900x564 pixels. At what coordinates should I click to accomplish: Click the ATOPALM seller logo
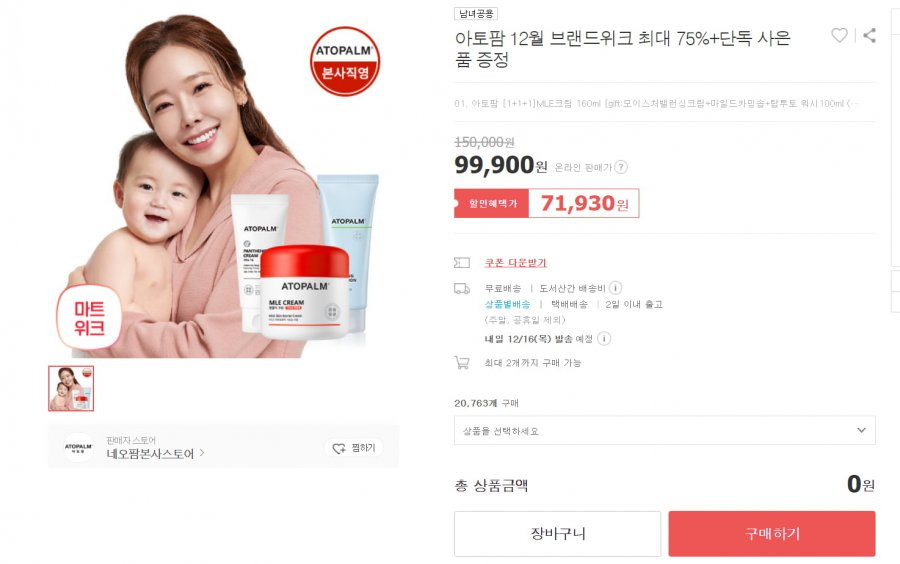79,448
